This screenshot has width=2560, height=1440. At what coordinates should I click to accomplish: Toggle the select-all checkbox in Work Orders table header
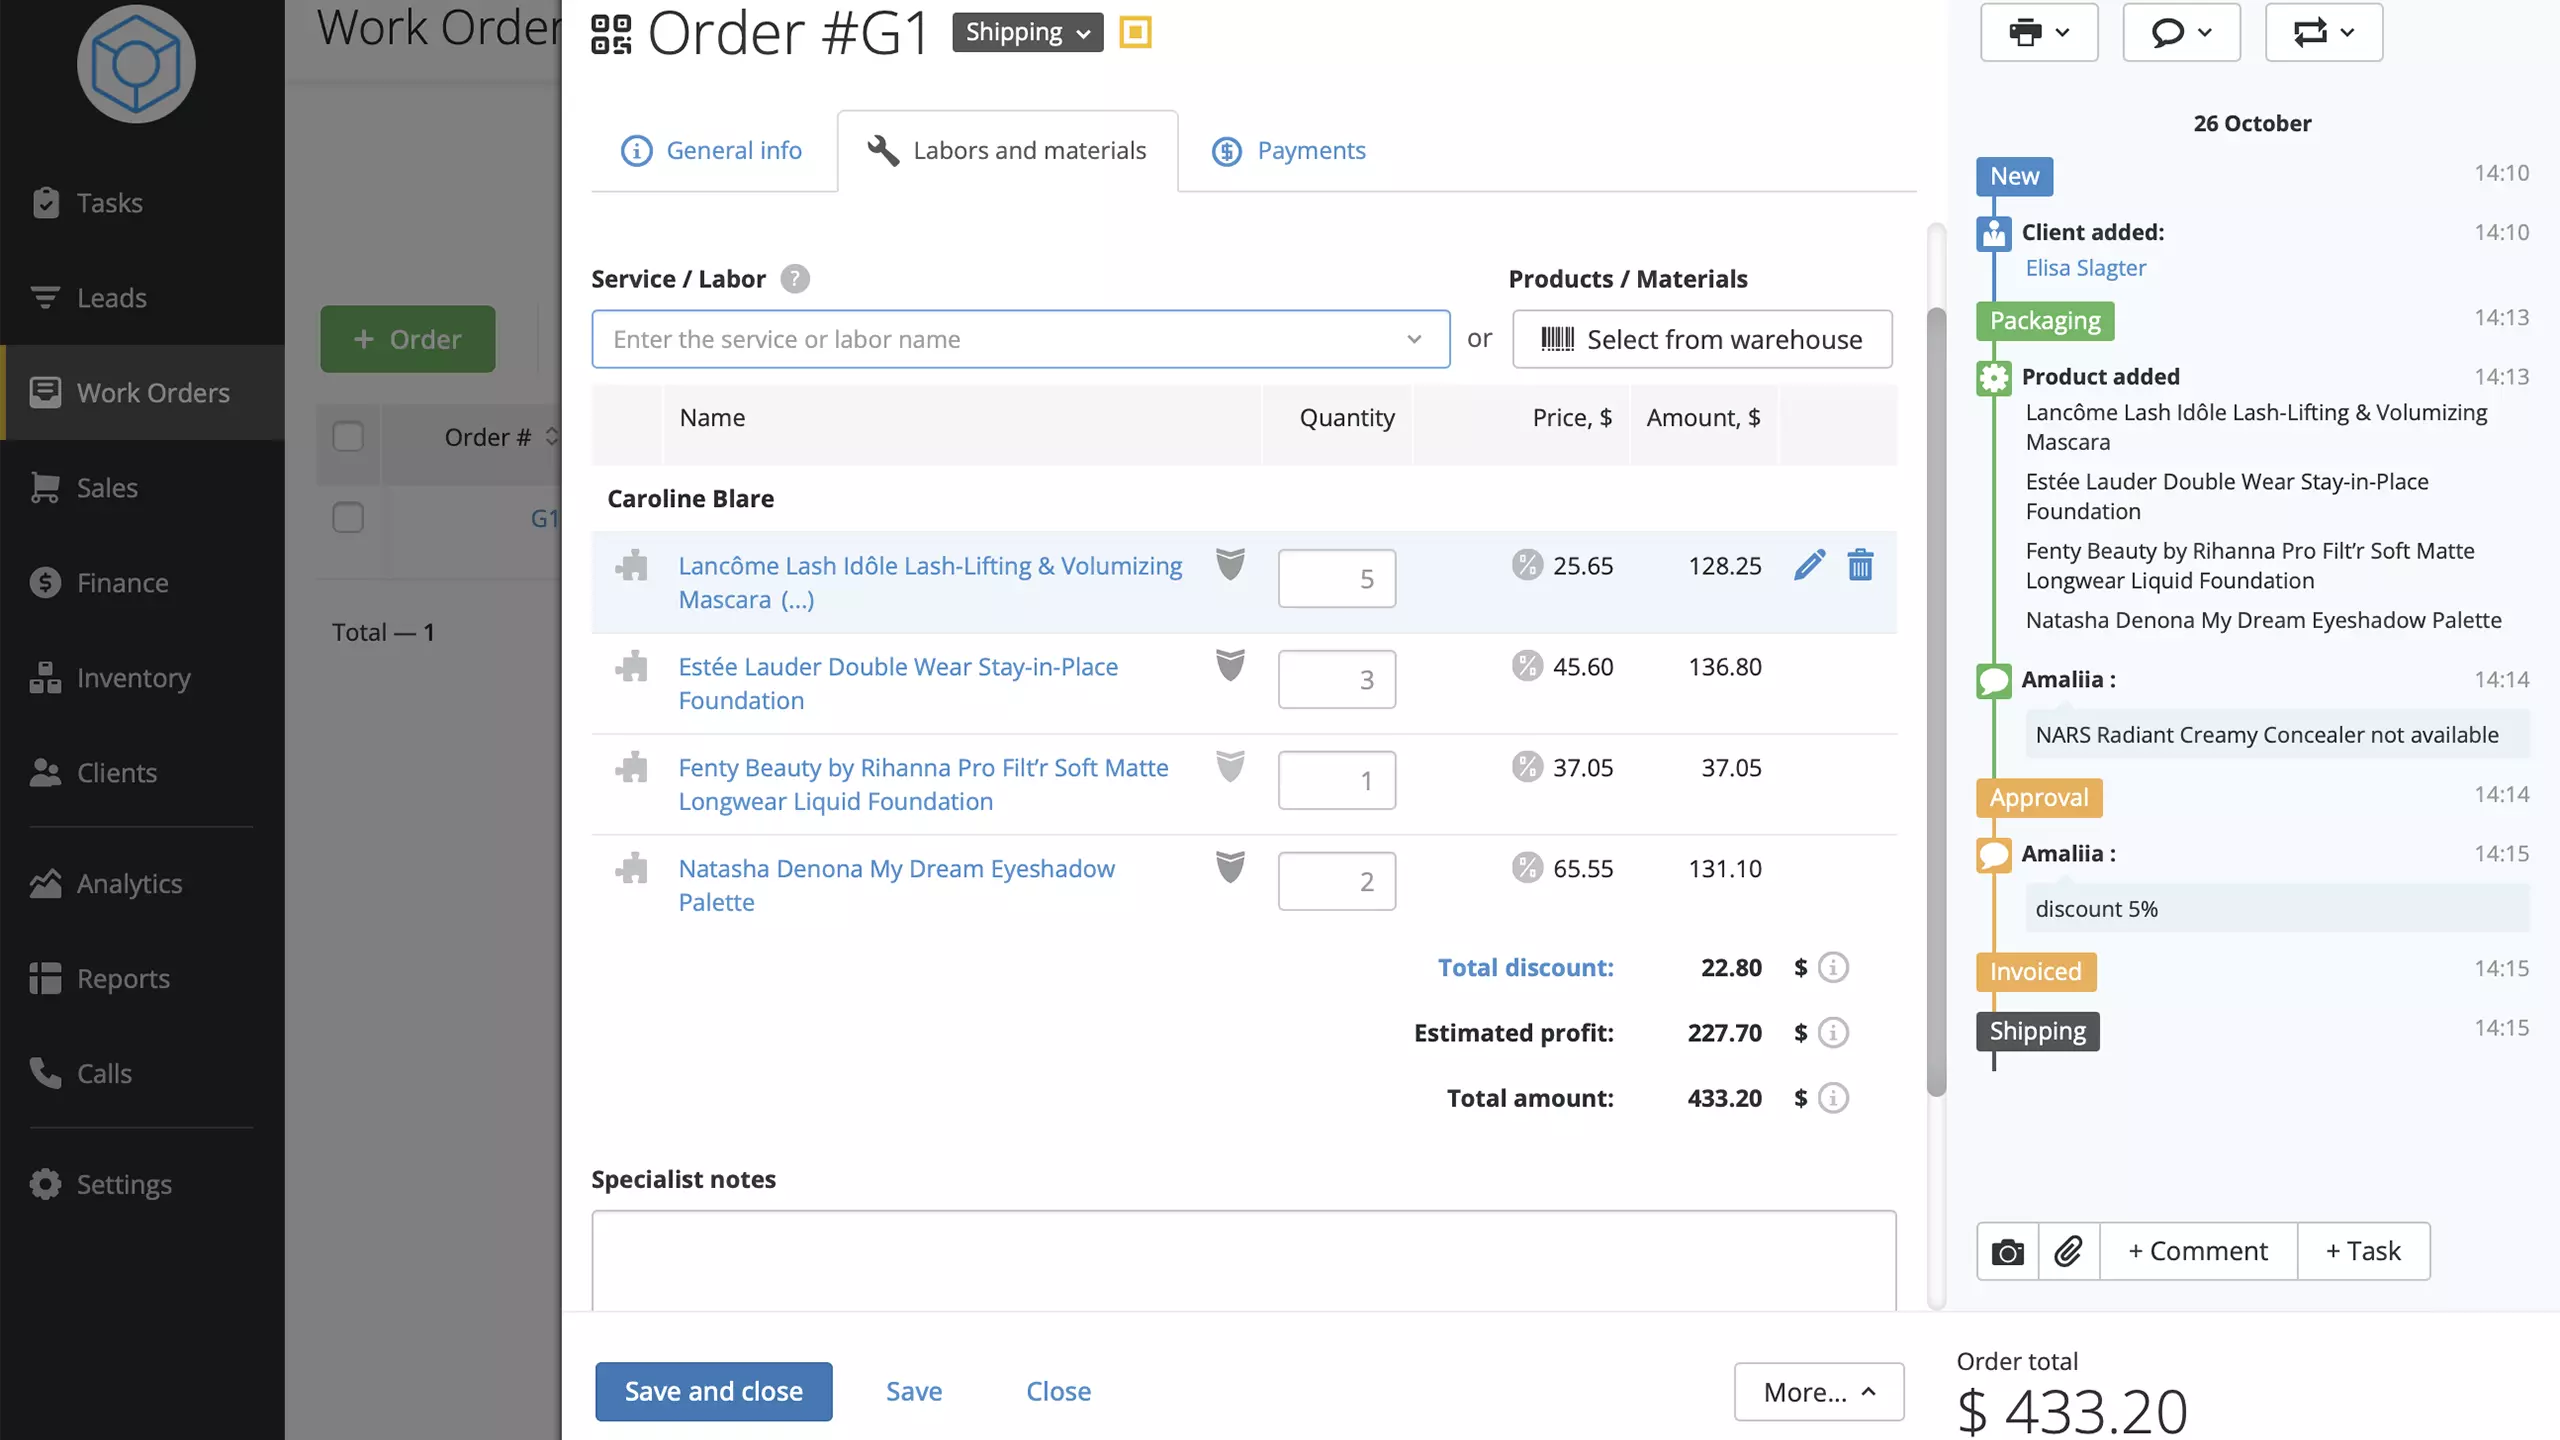(x=347, y=437)
